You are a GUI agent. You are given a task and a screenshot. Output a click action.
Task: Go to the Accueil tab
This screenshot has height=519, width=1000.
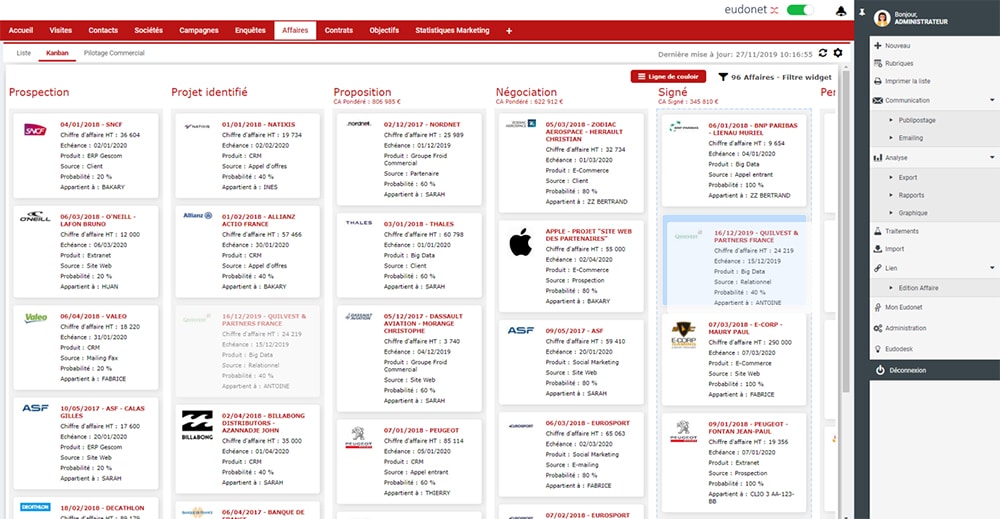(21, 30)
